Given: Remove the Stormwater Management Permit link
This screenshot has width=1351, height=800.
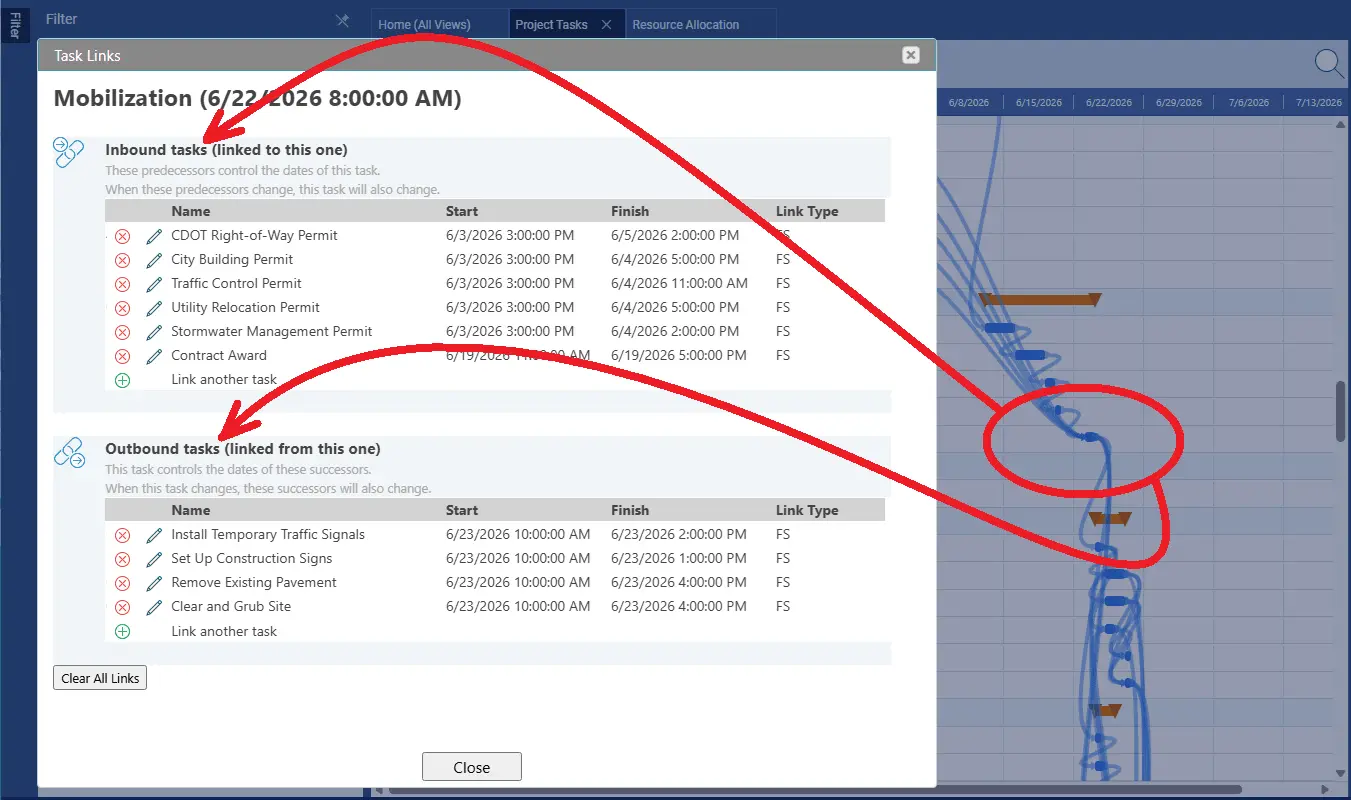Looking at the screenshot, I should coord(122,333).
